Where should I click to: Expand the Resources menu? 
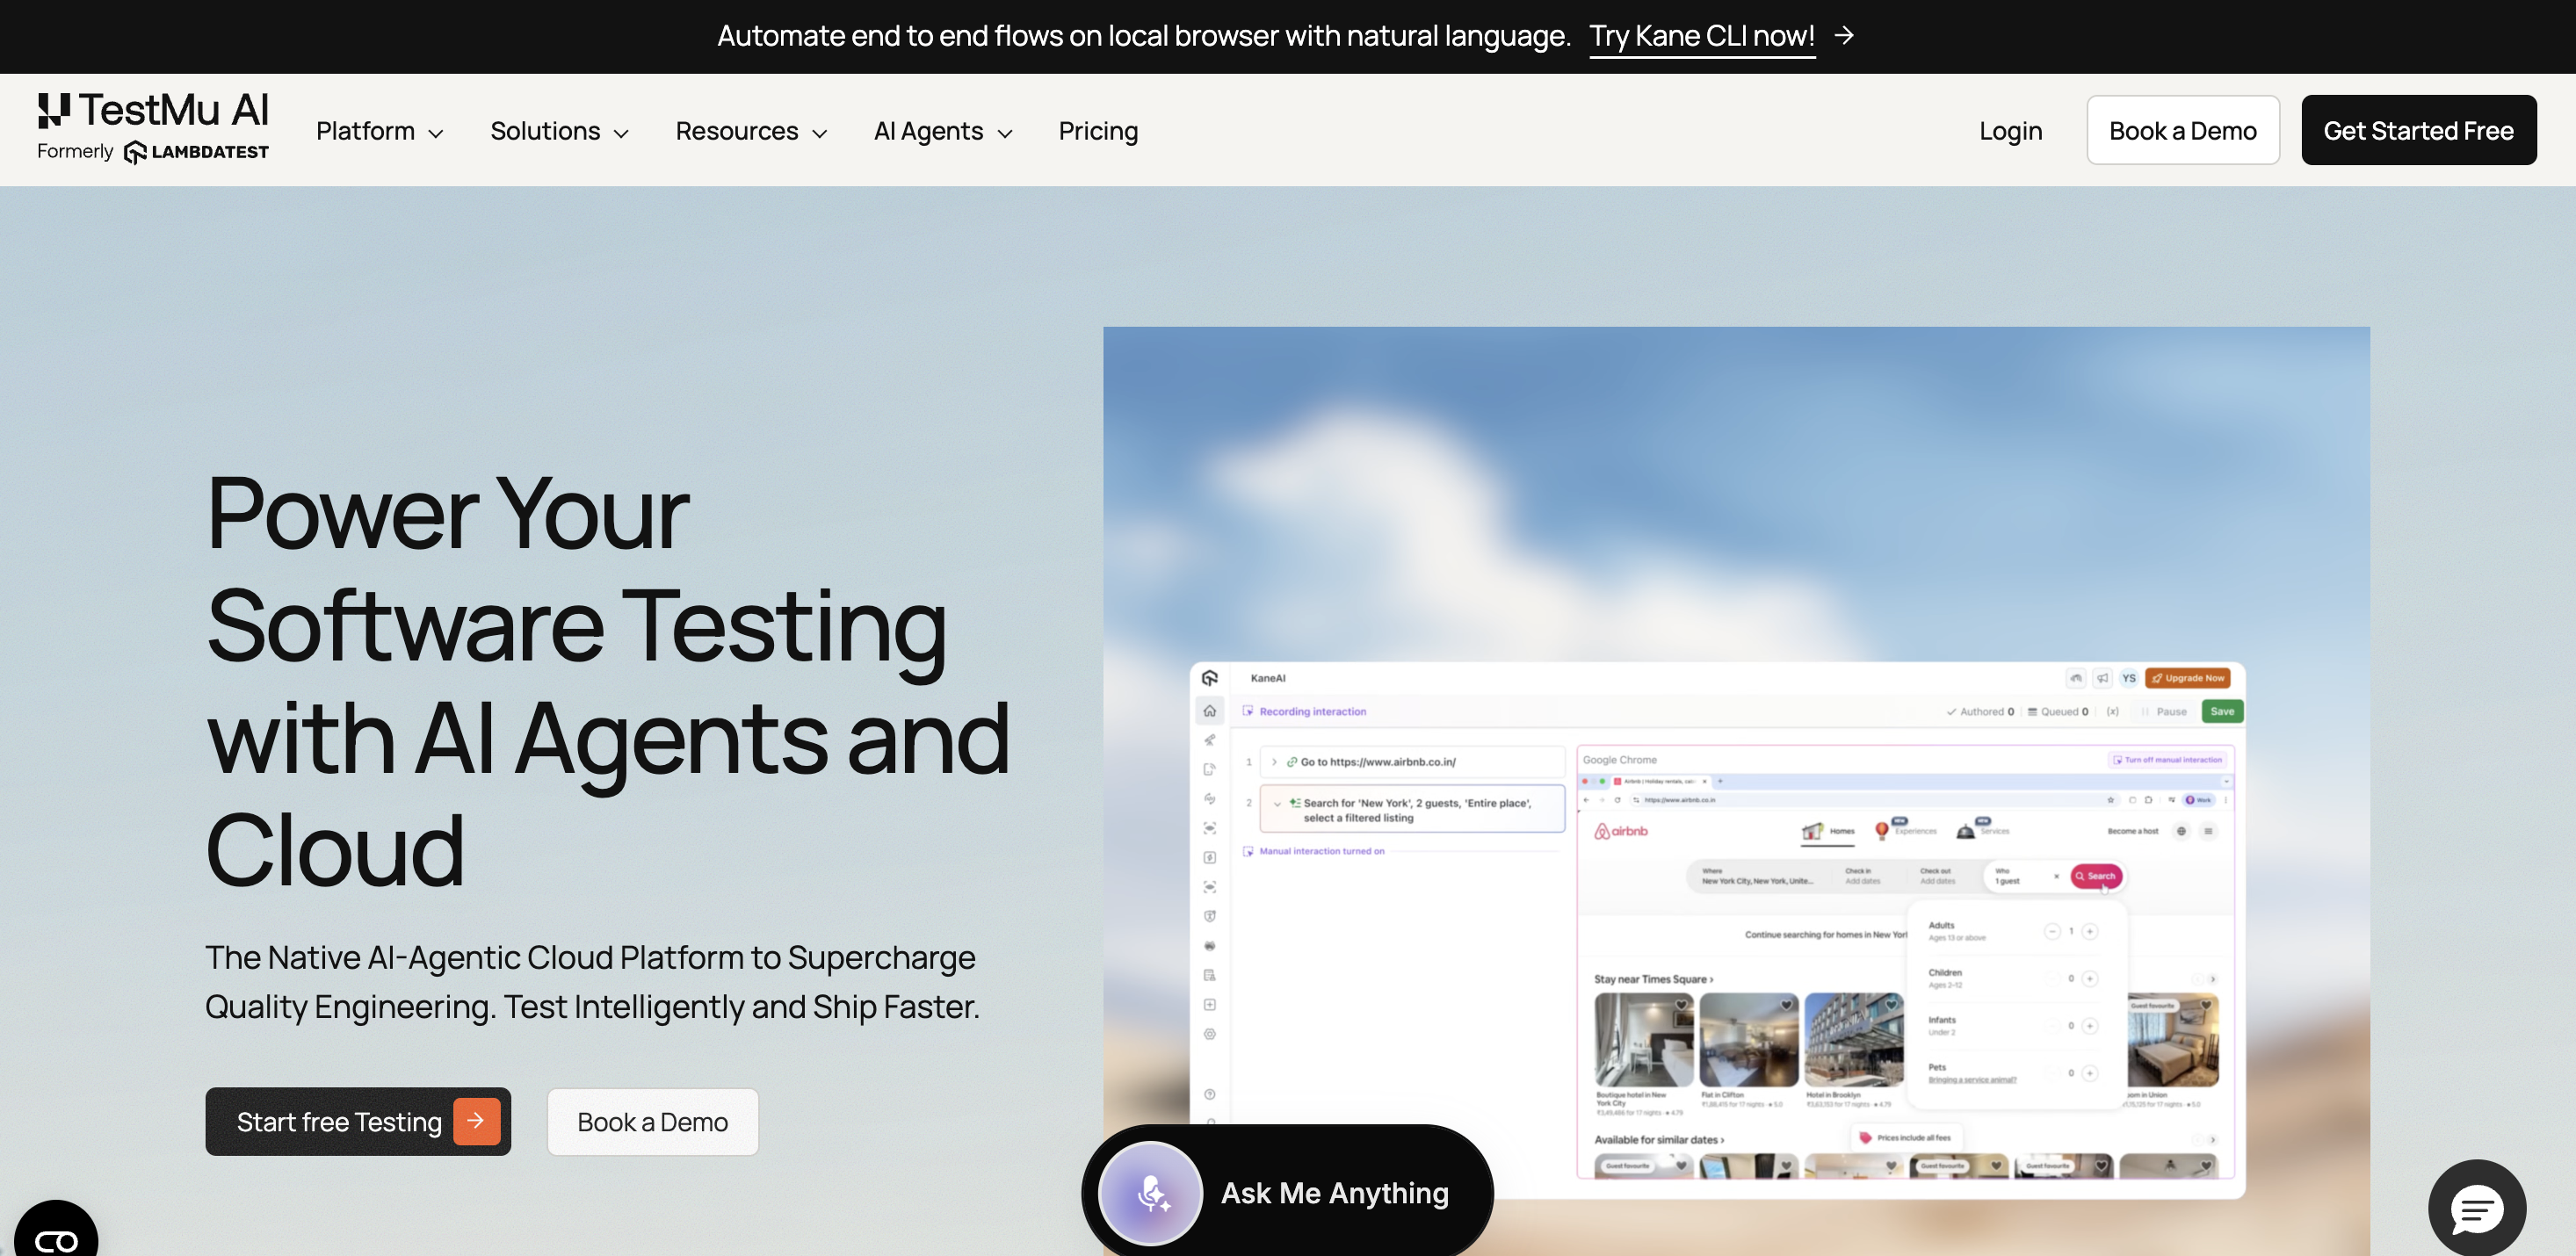pos(751,131)
